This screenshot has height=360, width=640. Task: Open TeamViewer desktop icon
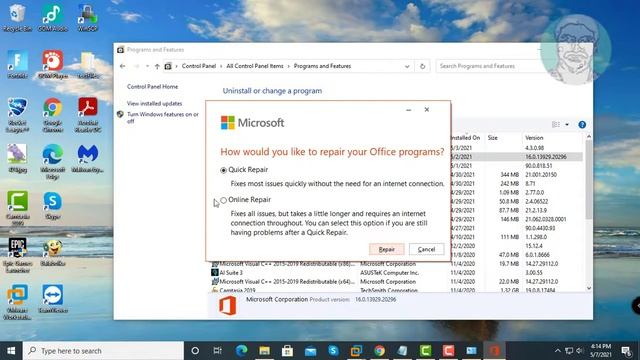(x=53, y=299)
